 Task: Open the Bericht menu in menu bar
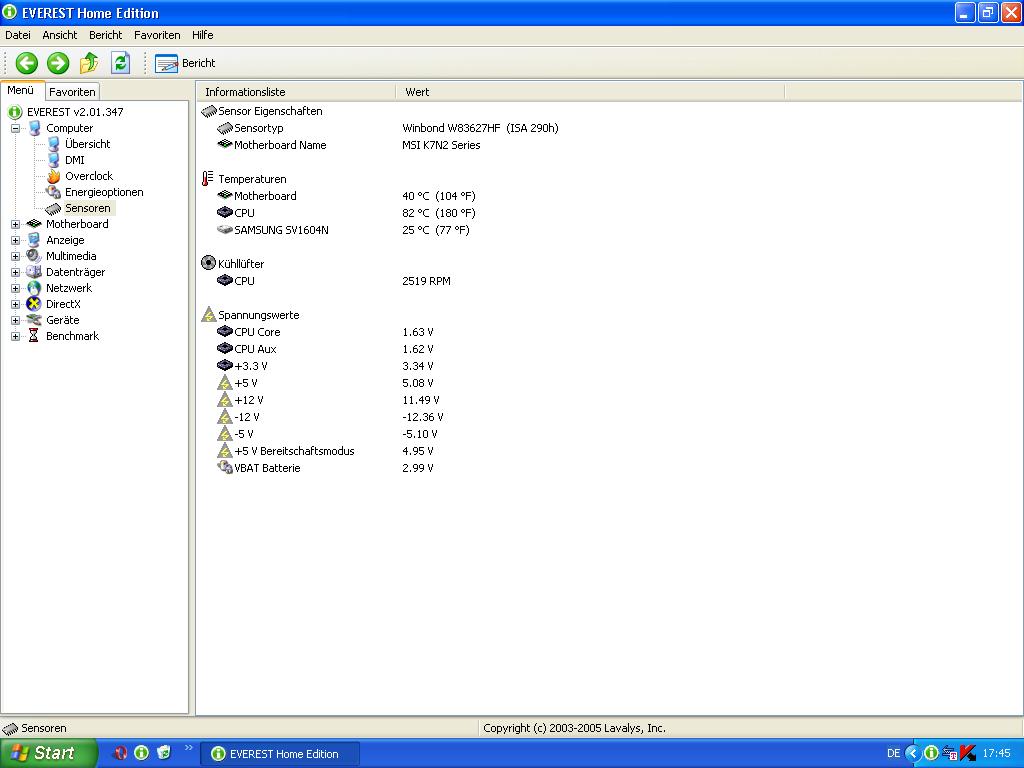point(106,35)
